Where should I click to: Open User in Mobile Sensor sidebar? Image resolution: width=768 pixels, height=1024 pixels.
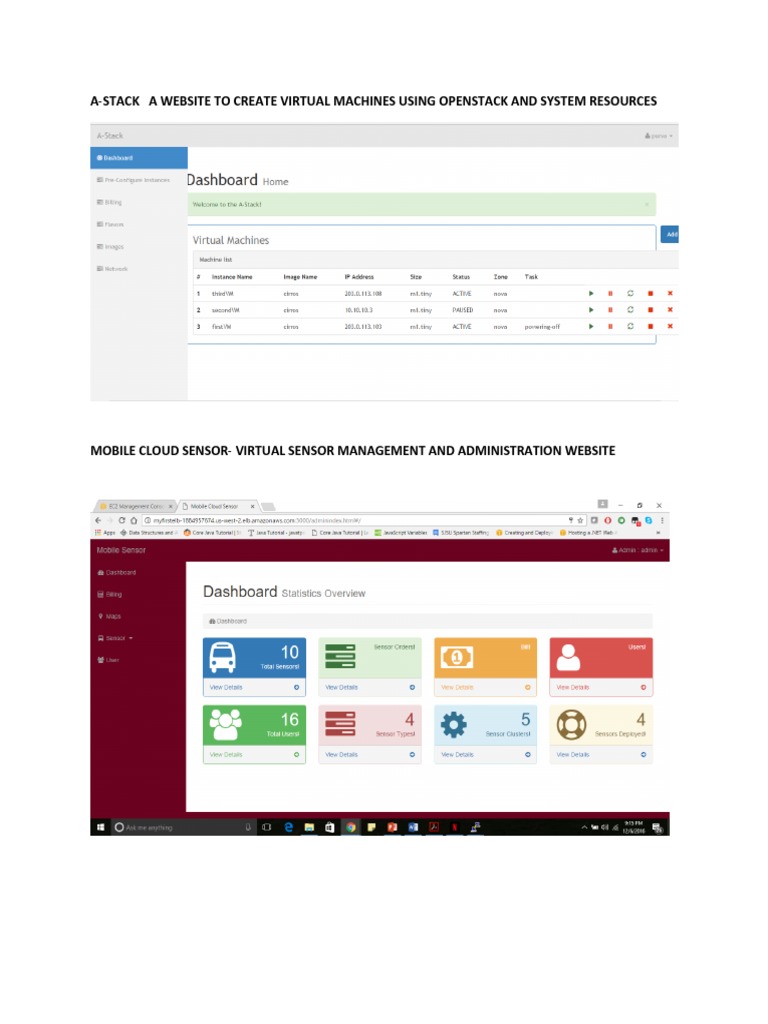click(108, 660)
